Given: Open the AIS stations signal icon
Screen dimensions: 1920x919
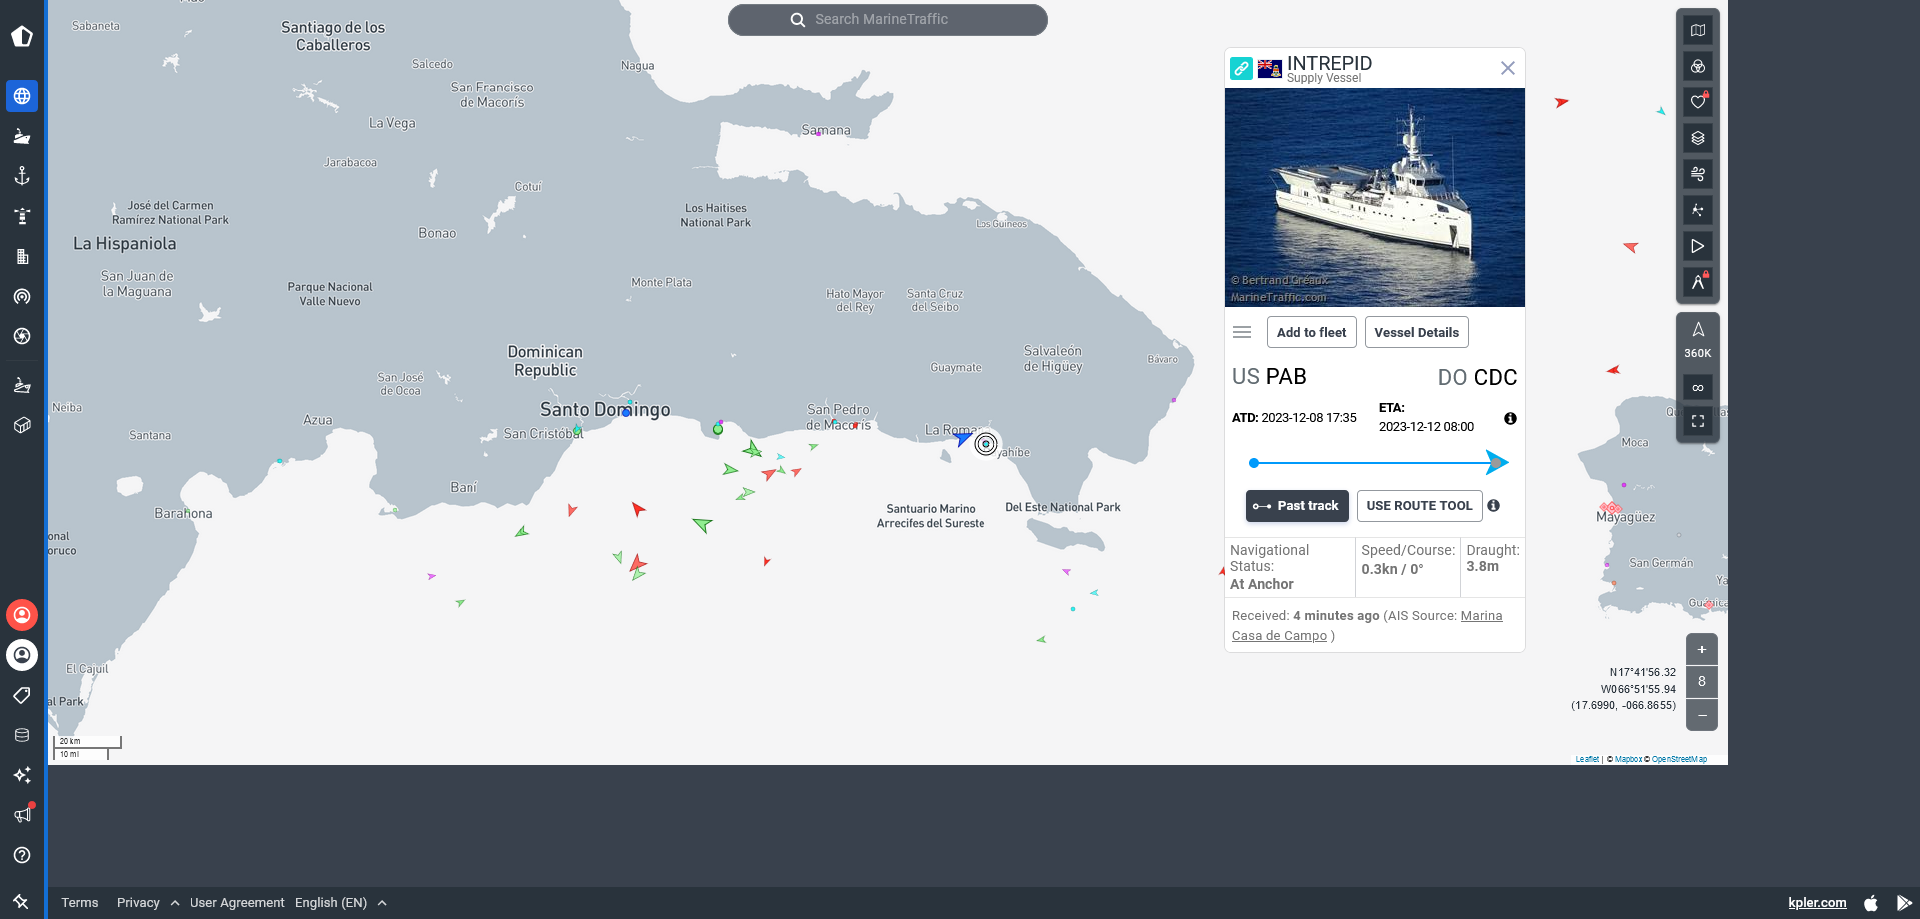Looking at the screenshot, I should coord(22,296).
